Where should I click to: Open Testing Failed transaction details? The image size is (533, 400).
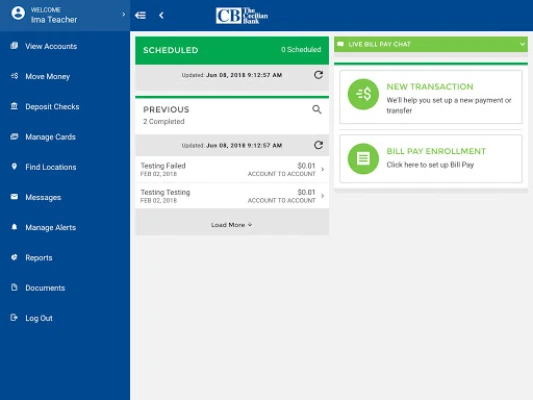(x=232, y=169)
